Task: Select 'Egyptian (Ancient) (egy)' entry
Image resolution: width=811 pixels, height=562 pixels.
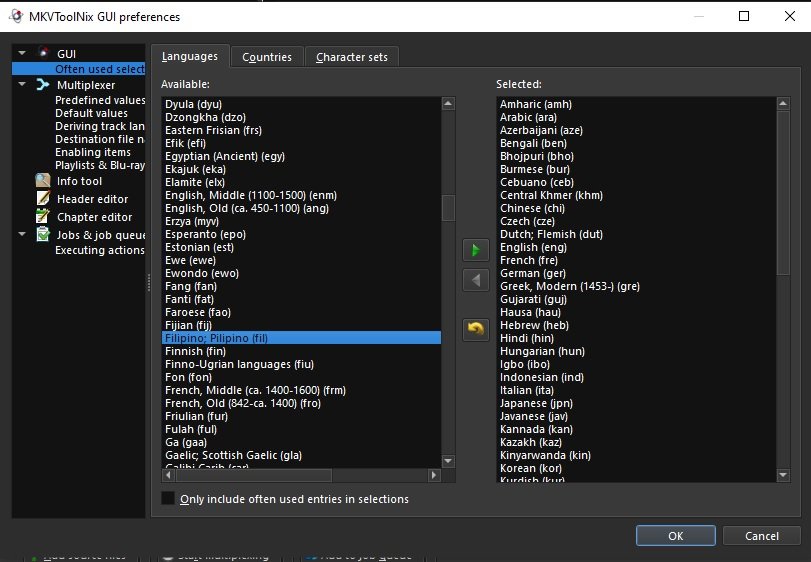Action: click(302, 156)
